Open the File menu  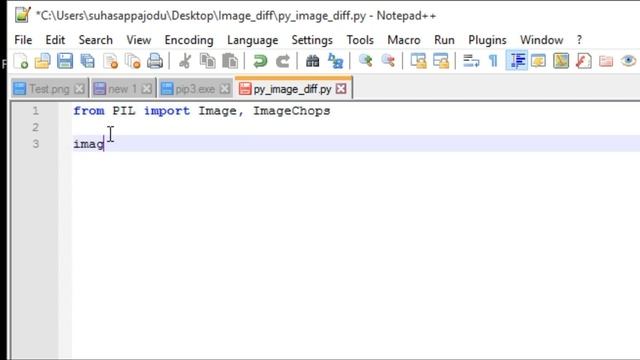[23, 40]
